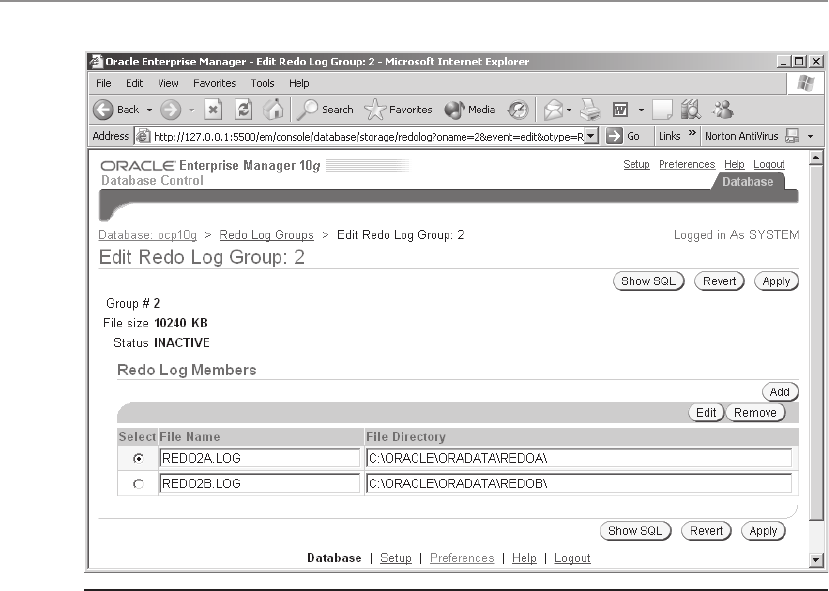Screen dimensions: 829x591
Task: Click the scrollbar down arrow
Action: point(816,559)
